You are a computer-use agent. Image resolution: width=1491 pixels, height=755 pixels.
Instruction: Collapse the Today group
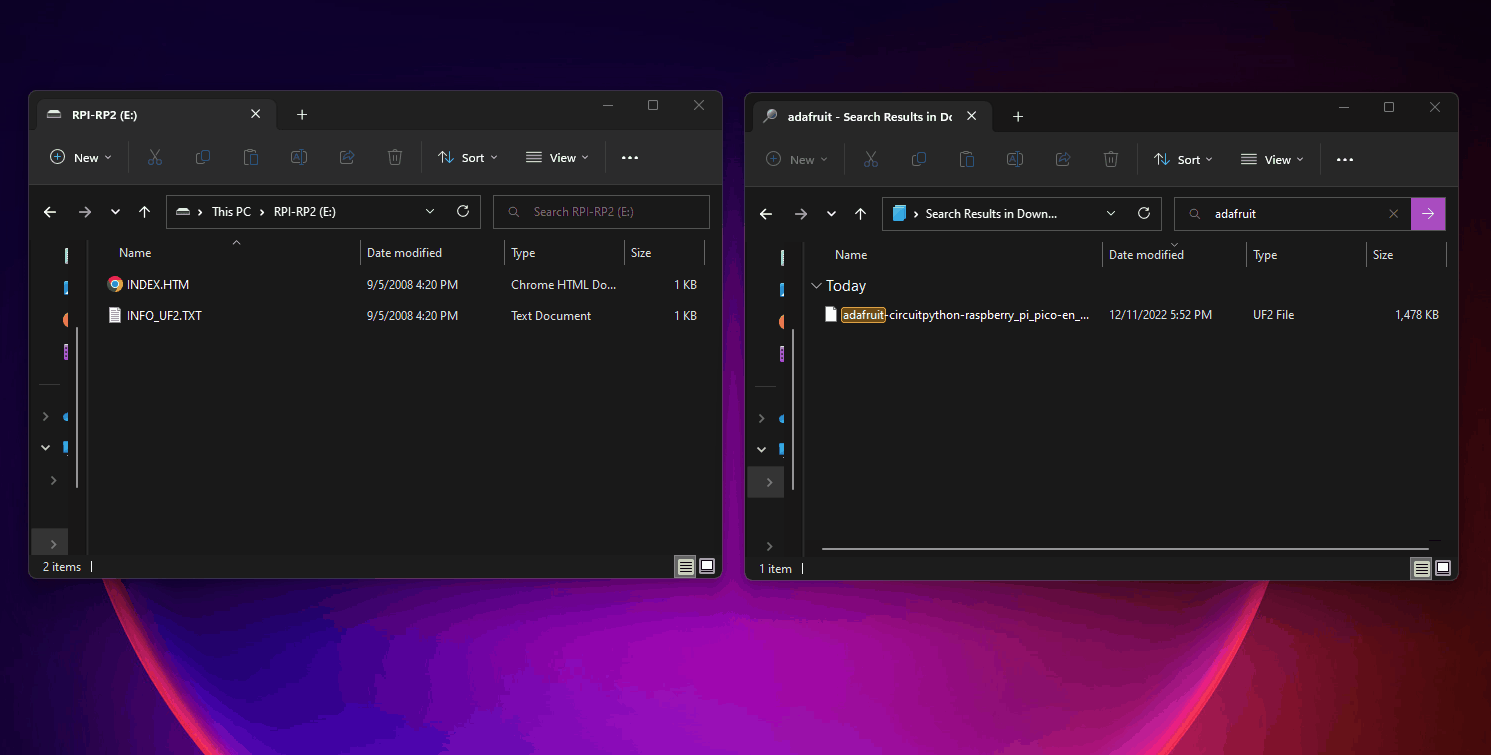(x=817, y=286)
